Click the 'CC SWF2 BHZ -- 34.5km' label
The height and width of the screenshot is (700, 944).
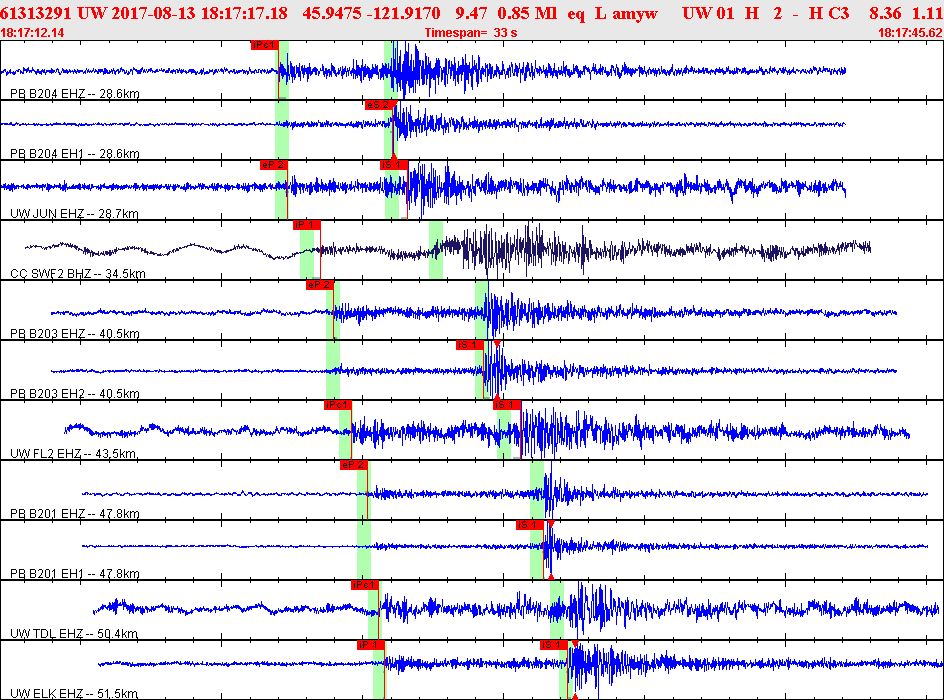coord(78,274)
